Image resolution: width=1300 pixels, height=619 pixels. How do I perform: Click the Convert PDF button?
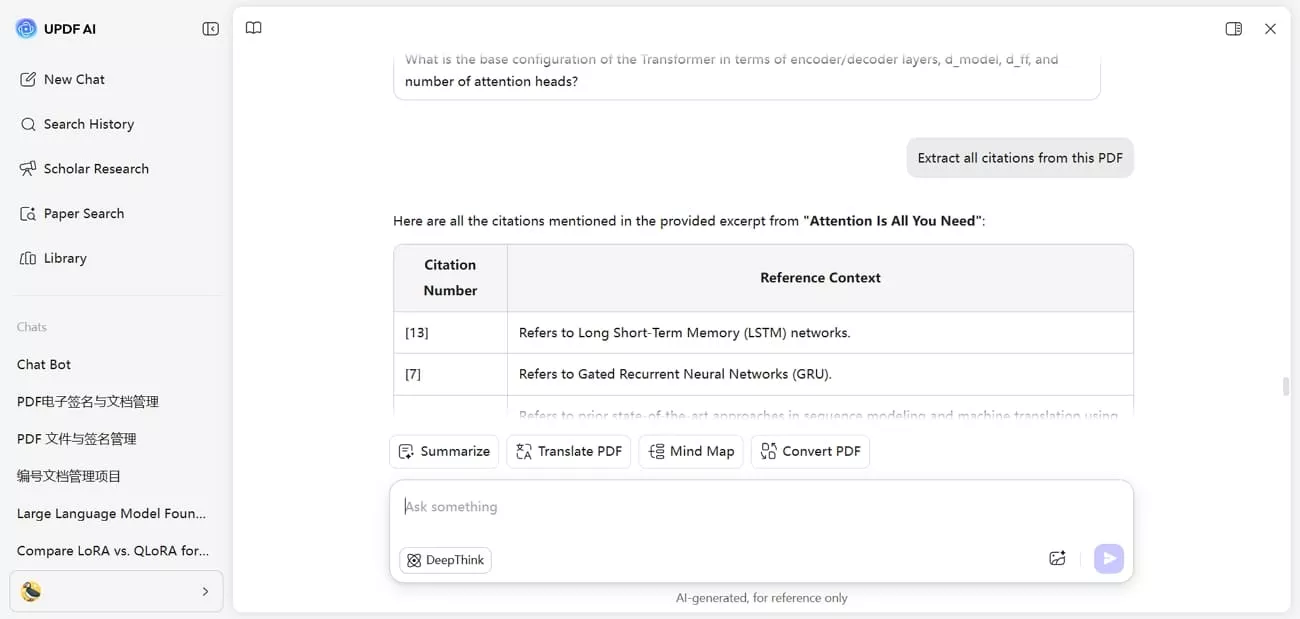tap(810, 451)
